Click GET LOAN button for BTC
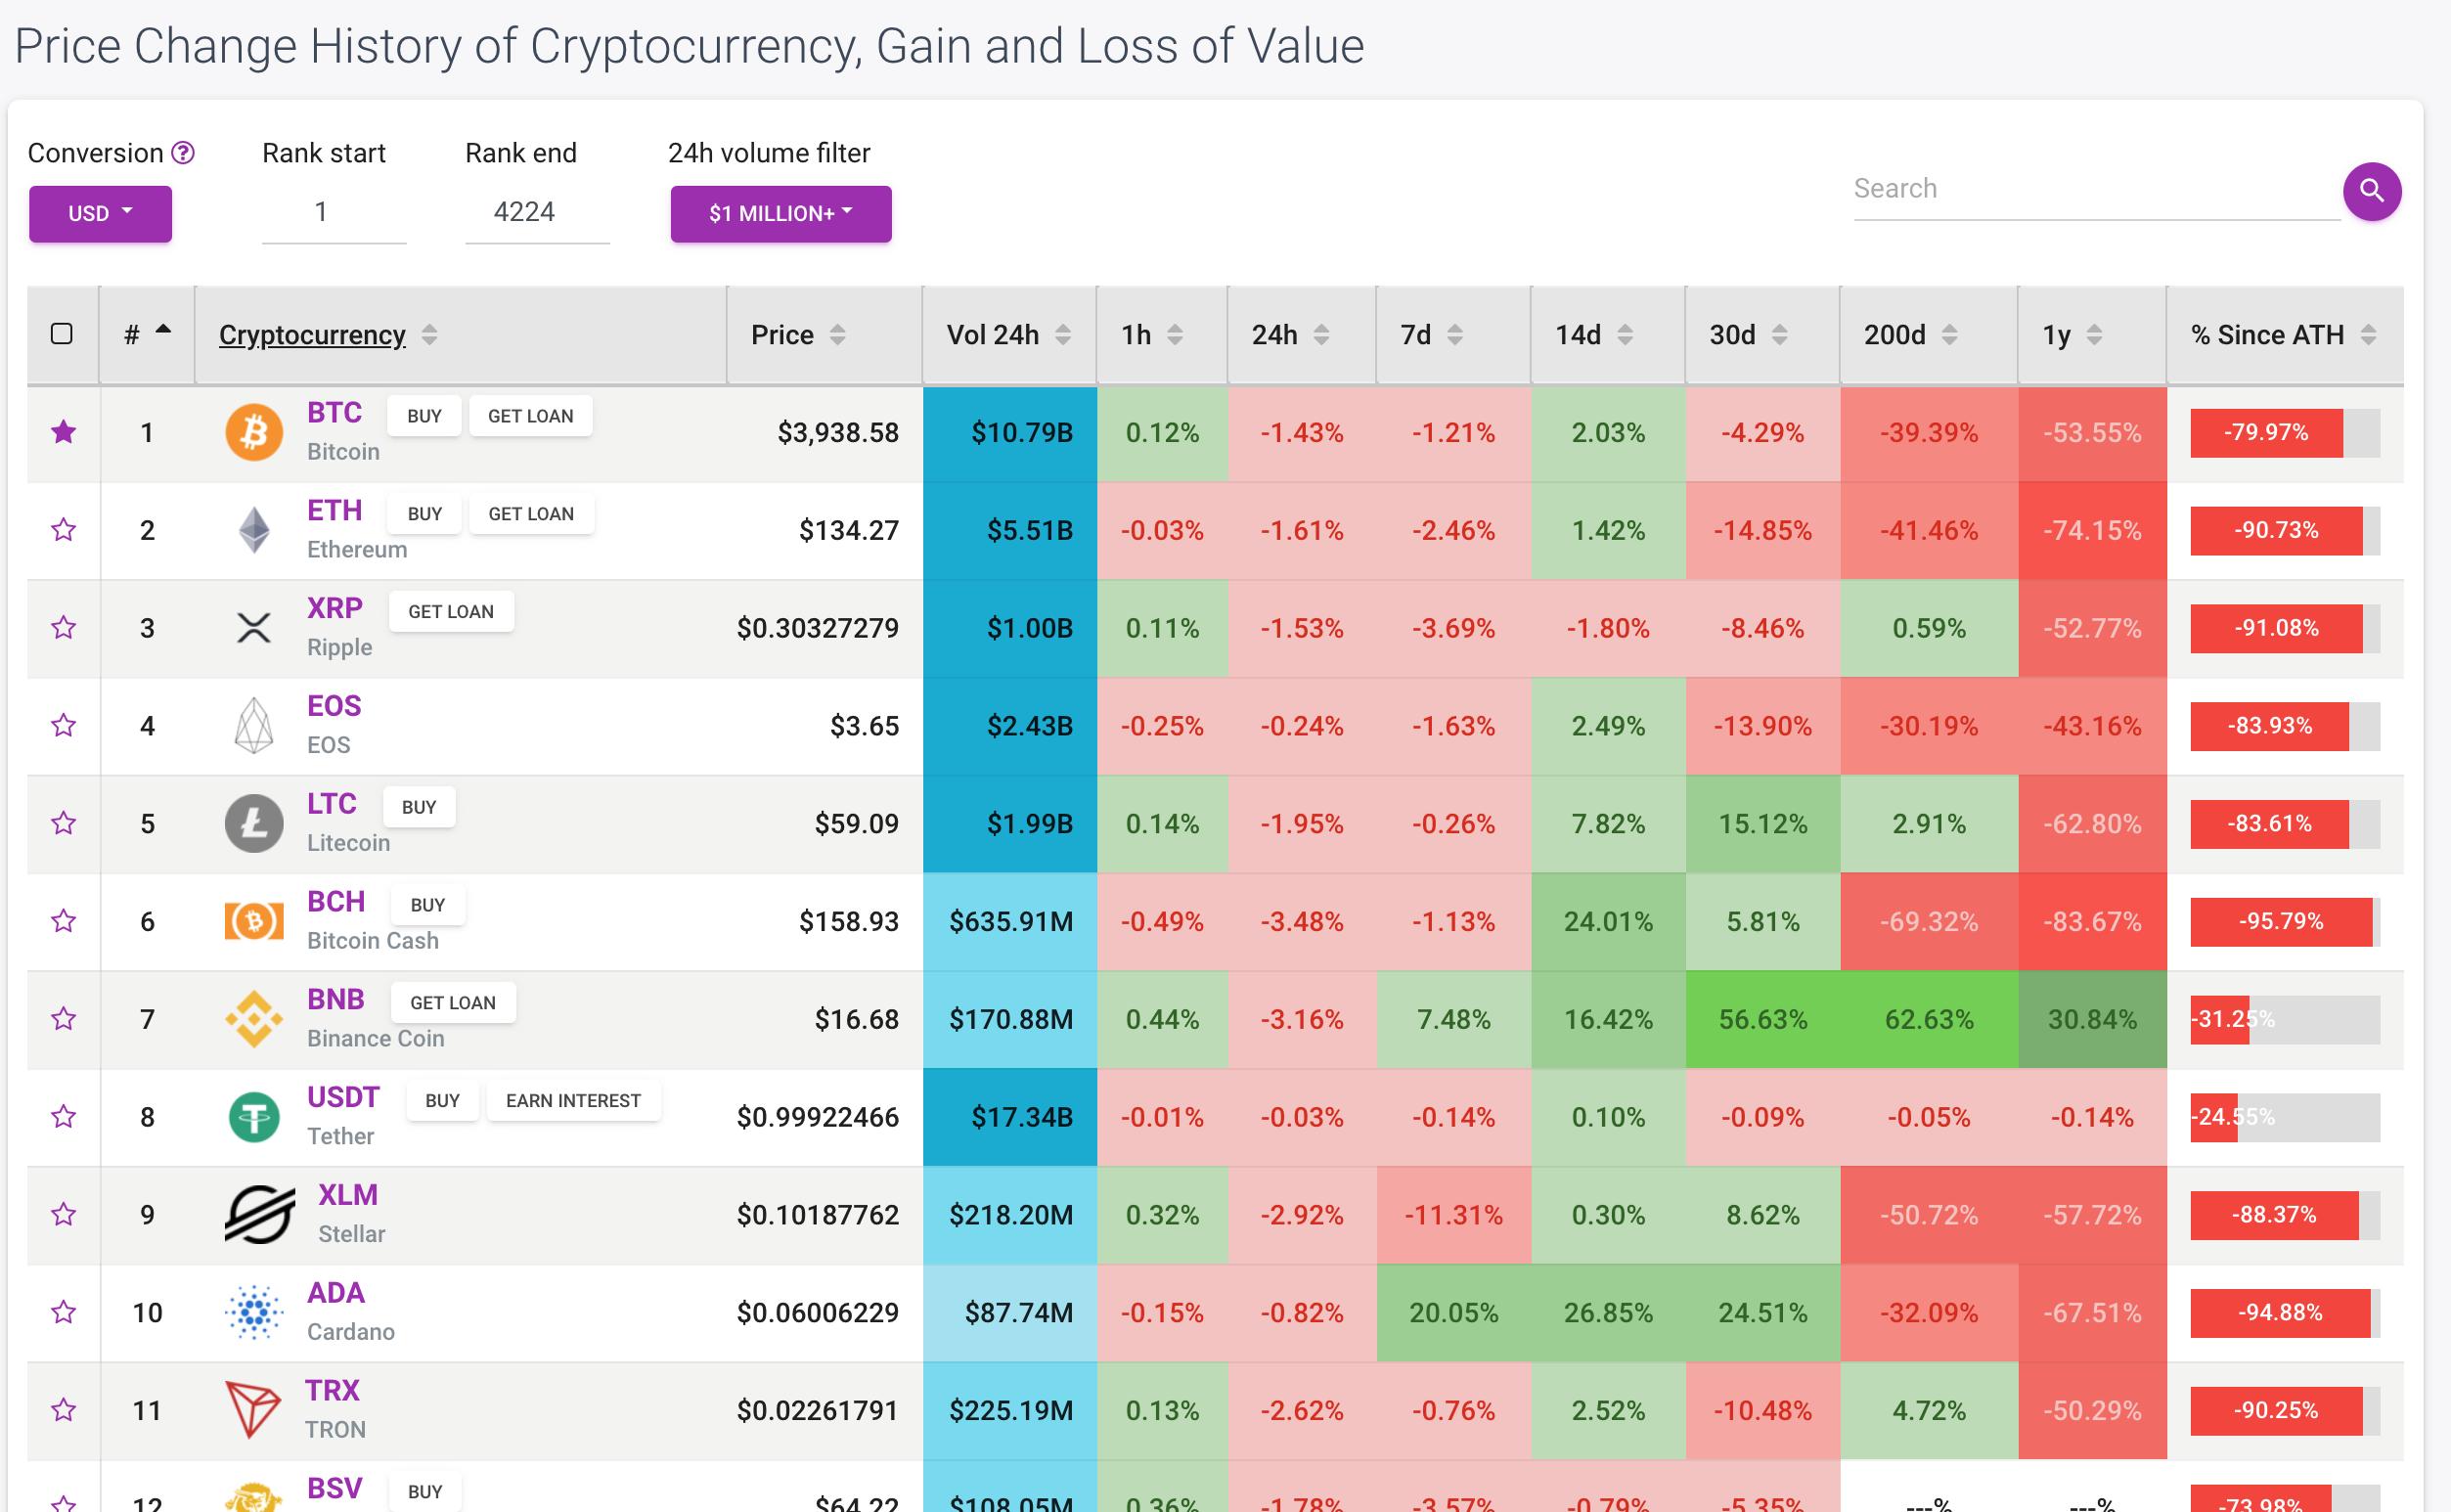 [x=530, y=416]
